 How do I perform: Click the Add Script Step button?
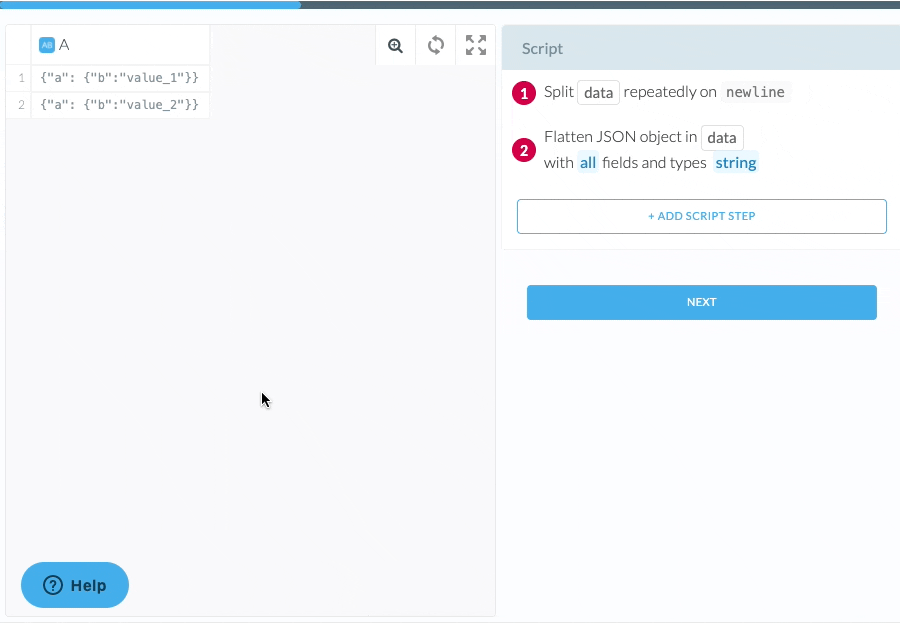[x=701, y=216]
